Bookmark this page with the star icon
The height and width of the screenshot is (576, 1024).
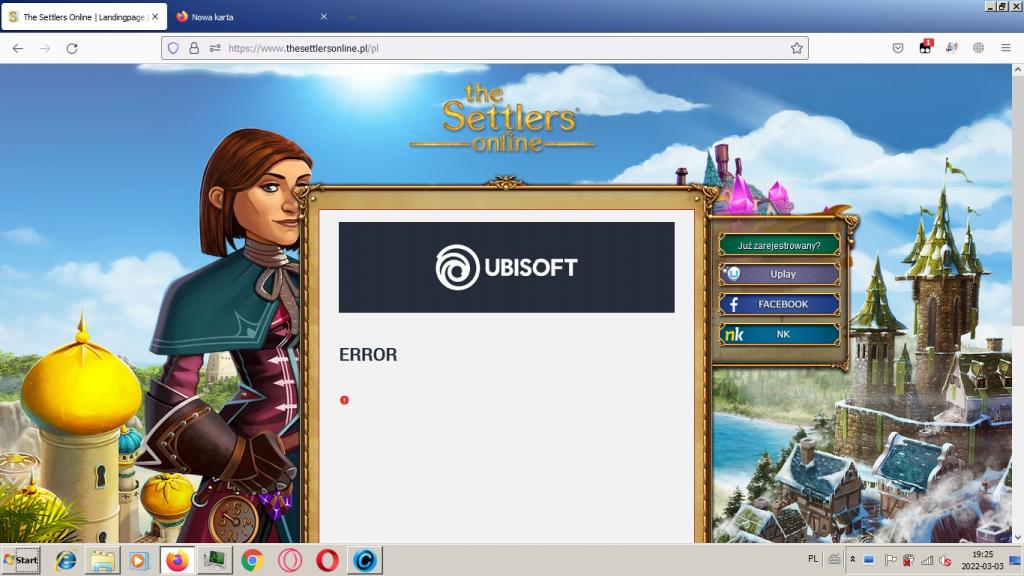(x=796, y=48)
